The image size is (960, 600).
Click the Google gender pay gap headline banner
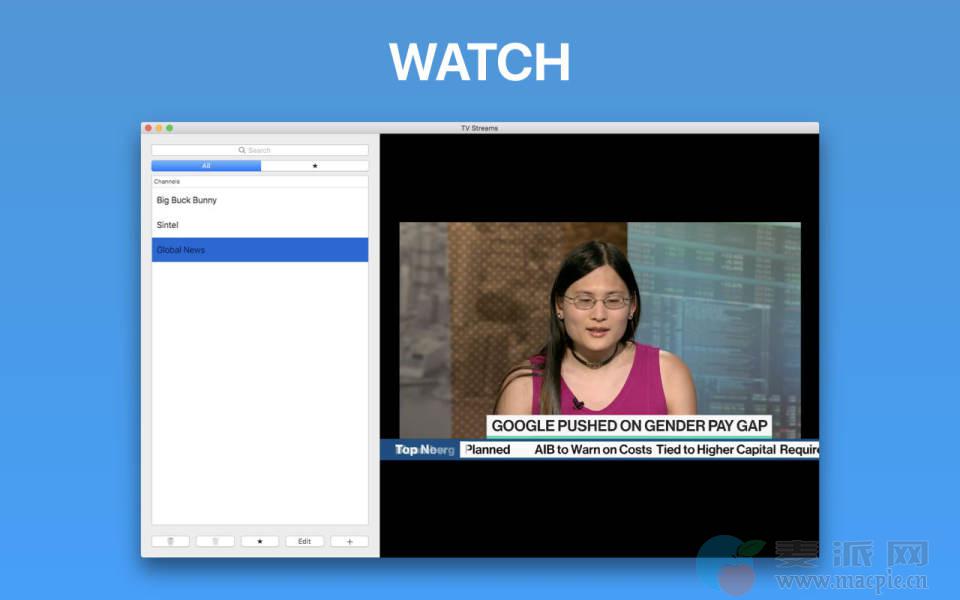click(629, 426)
